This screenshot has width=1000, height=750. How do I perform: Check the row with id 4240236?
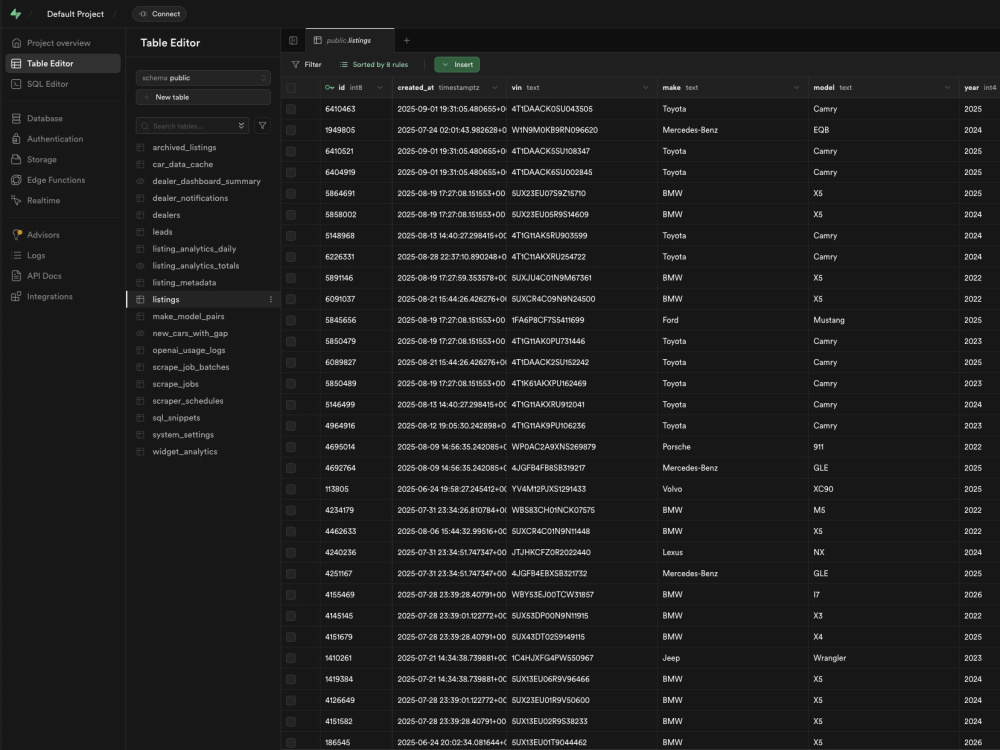[x=291, y=552]
